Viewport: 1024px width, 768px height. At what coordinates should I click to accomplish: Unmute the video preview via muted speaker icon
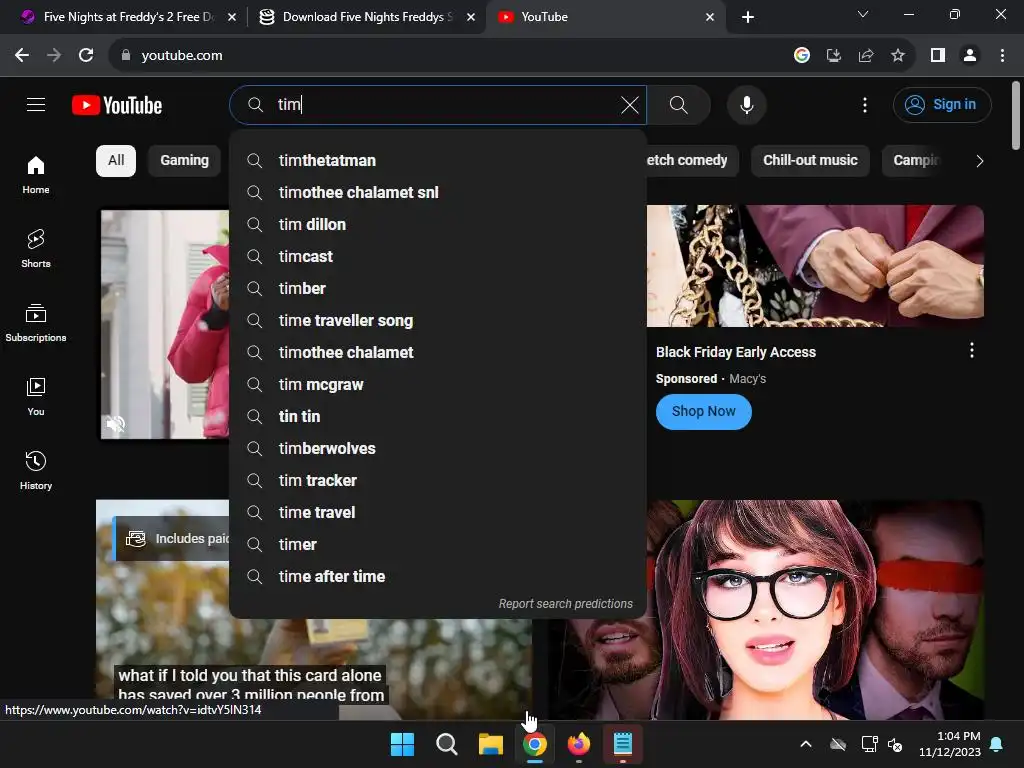point(116,424)
